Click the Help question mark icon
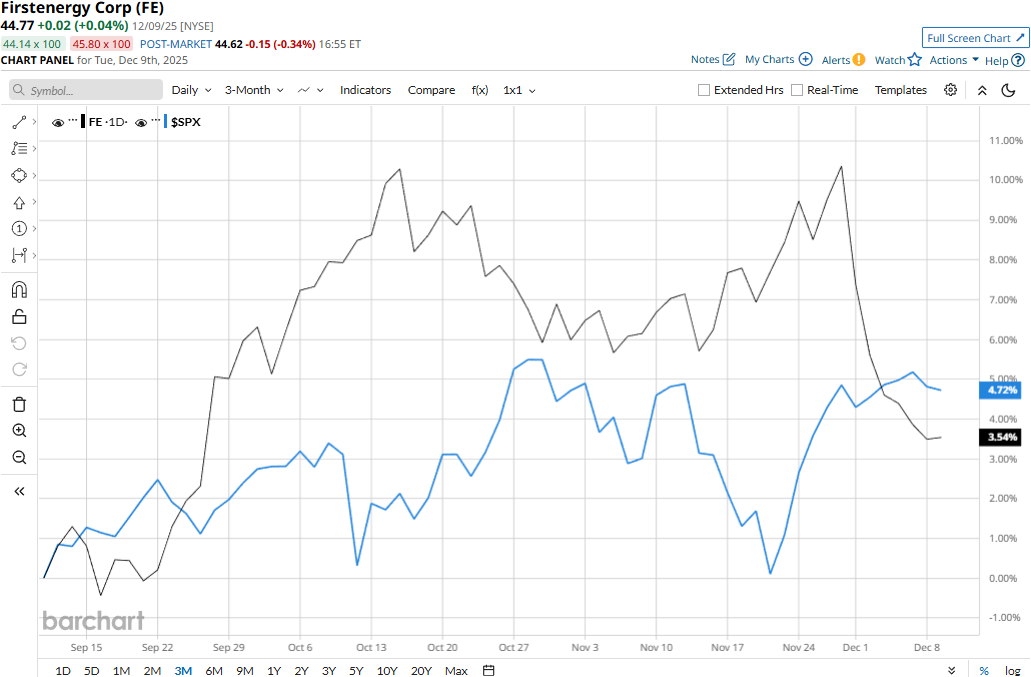 click(1018, 60)
